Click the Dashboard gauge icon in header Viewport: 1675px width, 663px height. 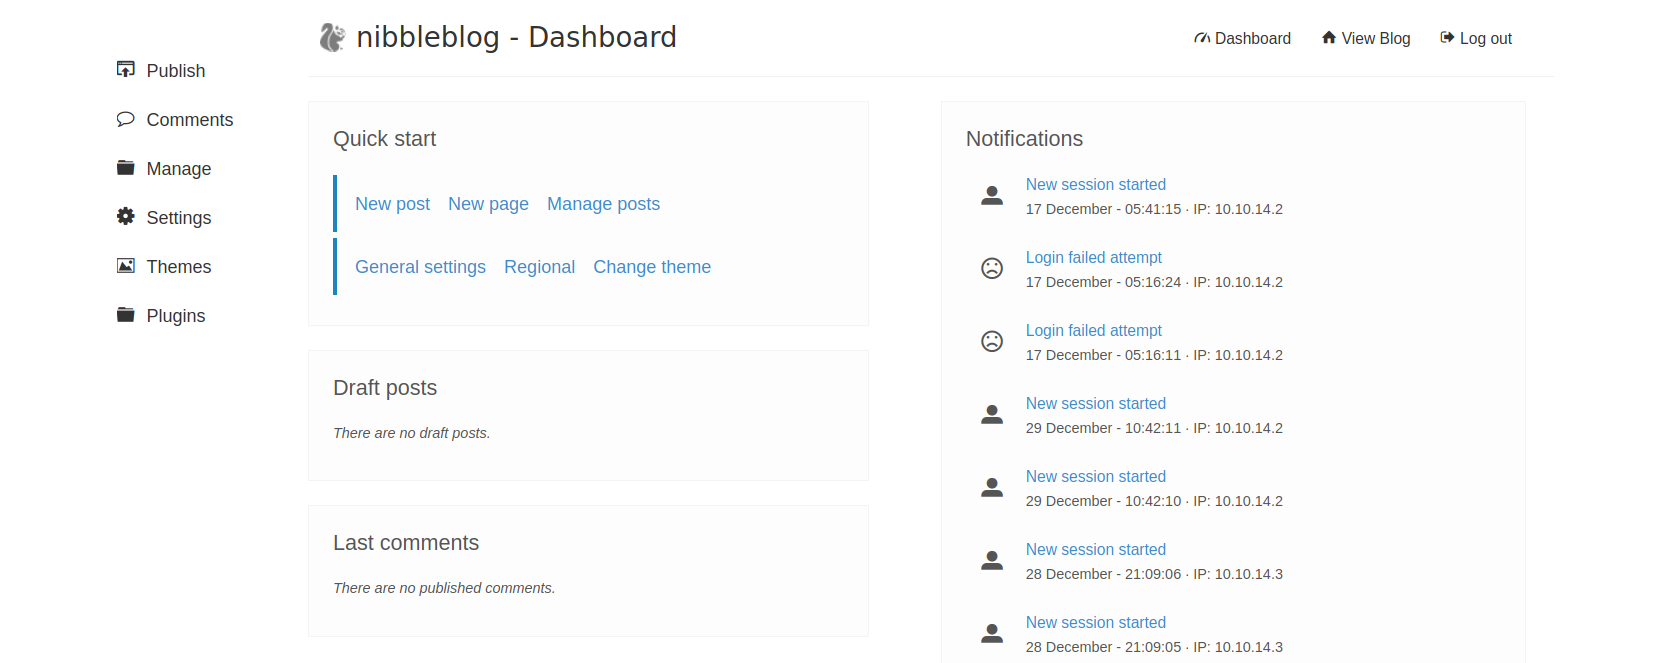point(1202,39)
